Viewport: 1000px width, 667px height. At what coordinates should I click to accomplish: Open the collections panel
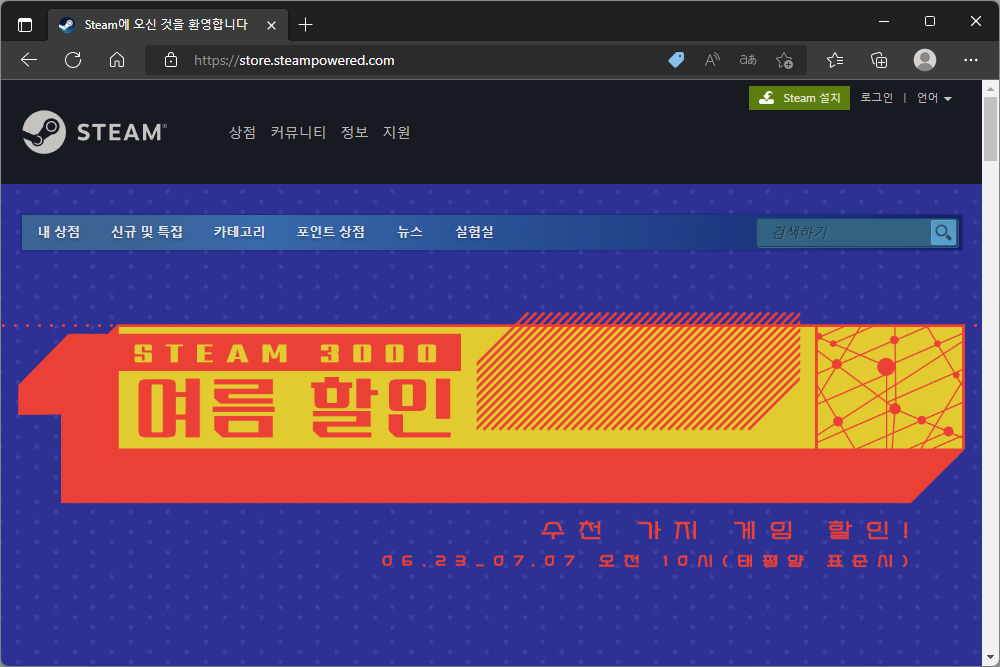(x=879, y=60)
